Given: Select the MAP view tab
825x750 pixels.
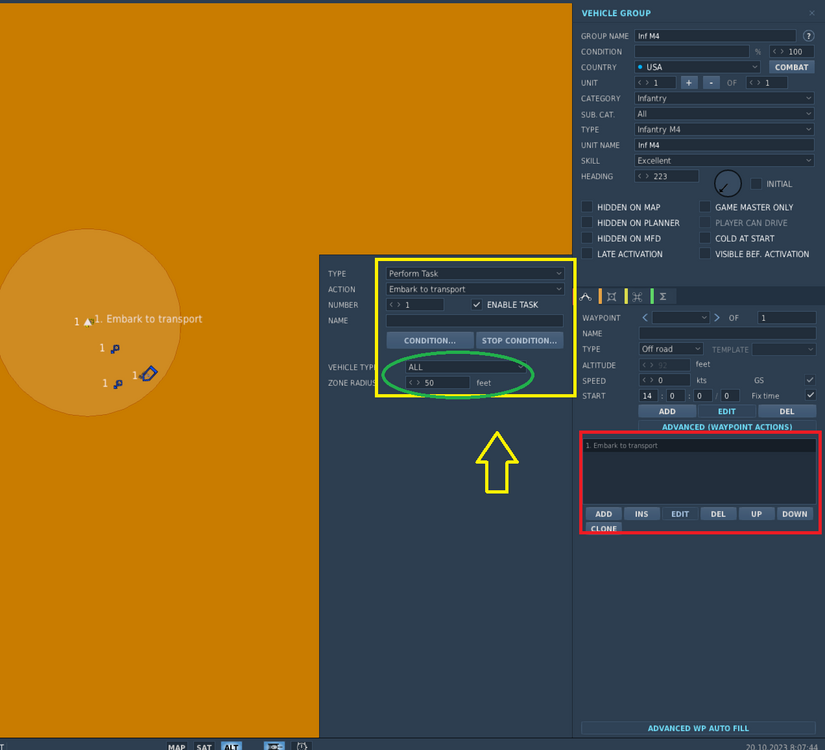Looking at the screenshot, I should pos(177,746).
